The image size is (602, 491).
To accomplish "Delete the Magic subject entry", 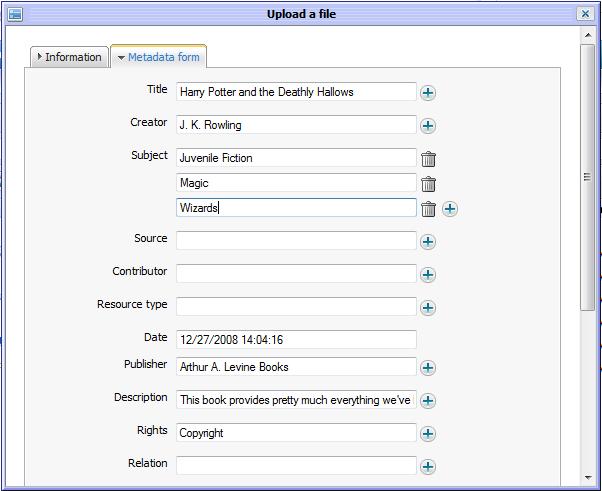I will pyautogui.click(x=428, y=184).
